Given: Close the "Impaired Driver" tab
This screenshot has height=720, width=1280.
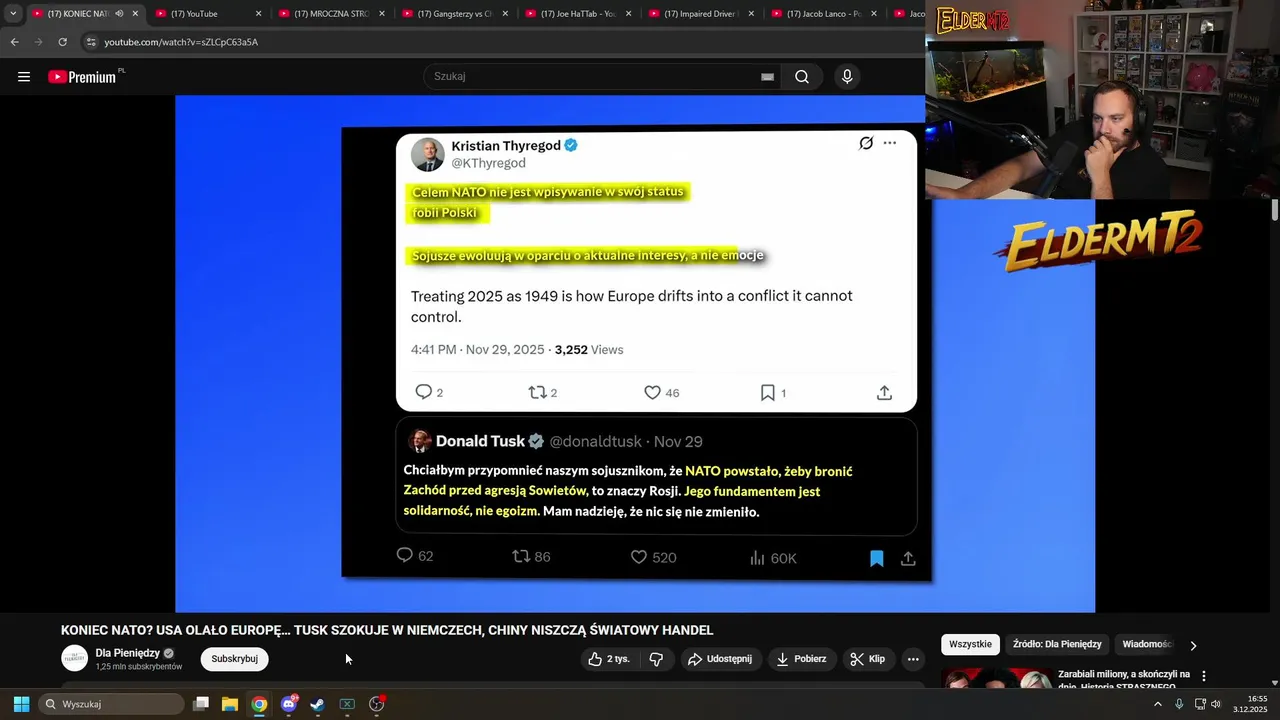Looking at the screenshot, I should click(x=750, y=14).
